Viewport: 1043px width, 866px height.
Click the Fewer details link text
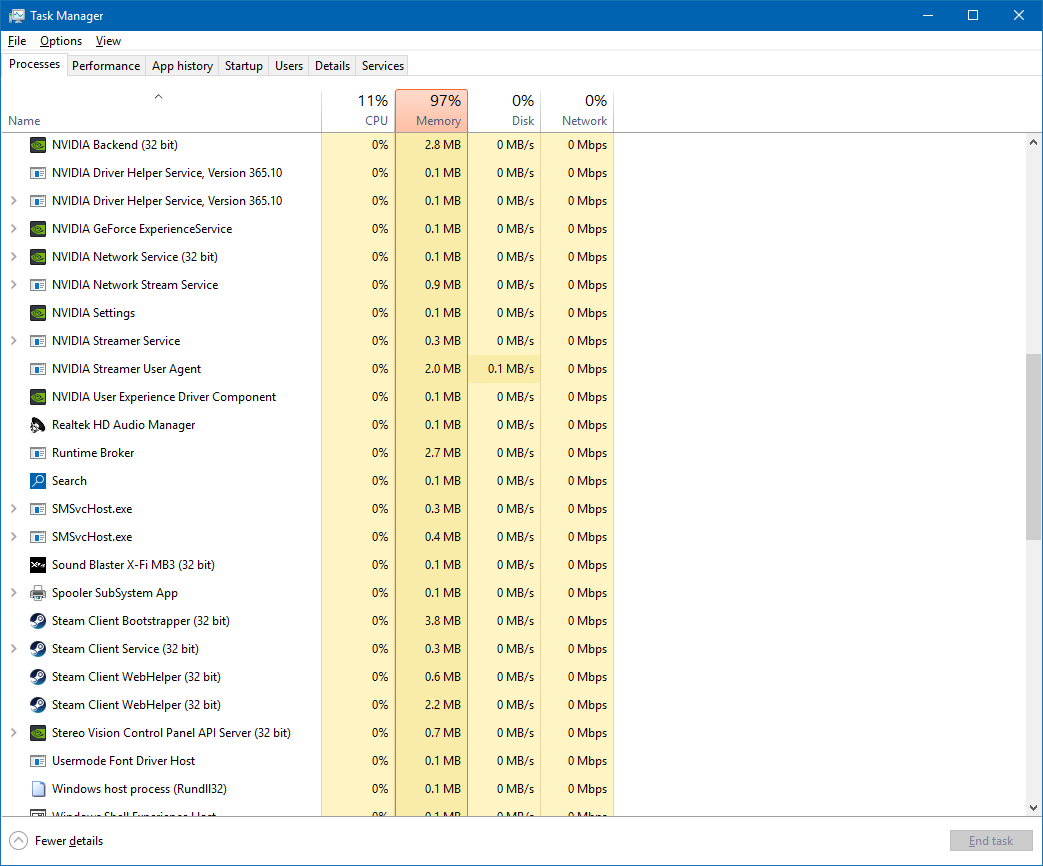point(69,841)
